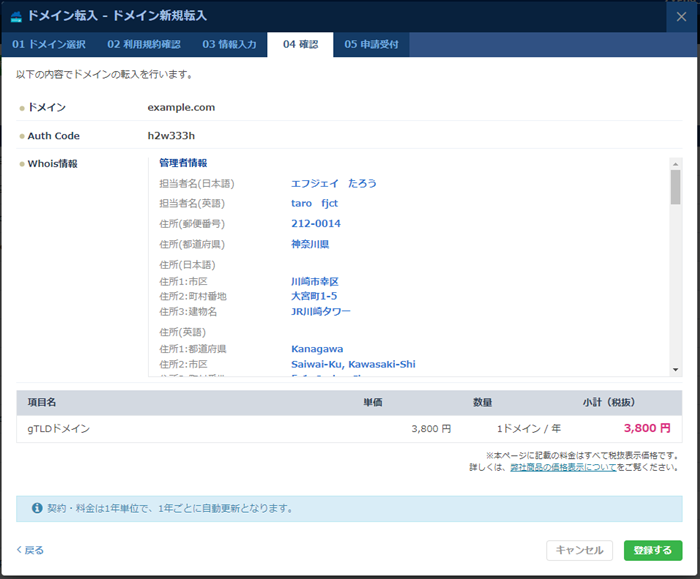700x579 pixels.
Task: Click the 担当者名(英語) label
Action: (192, 204)
